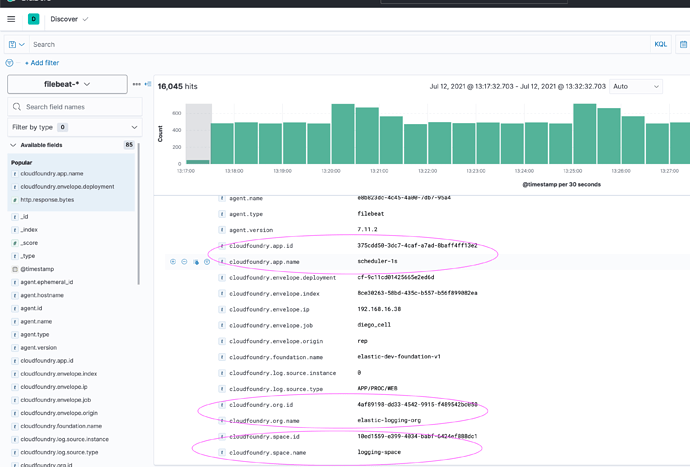This screenshot has width=690, height=467.
Task: Open the Auto interval dropdown
Action: (636, 87)
